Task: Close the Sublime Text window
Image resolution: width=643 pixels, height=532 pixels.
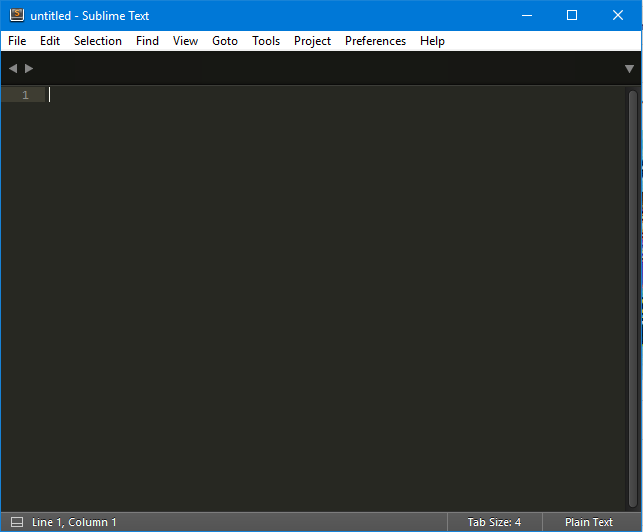Action: coord(618,16)
